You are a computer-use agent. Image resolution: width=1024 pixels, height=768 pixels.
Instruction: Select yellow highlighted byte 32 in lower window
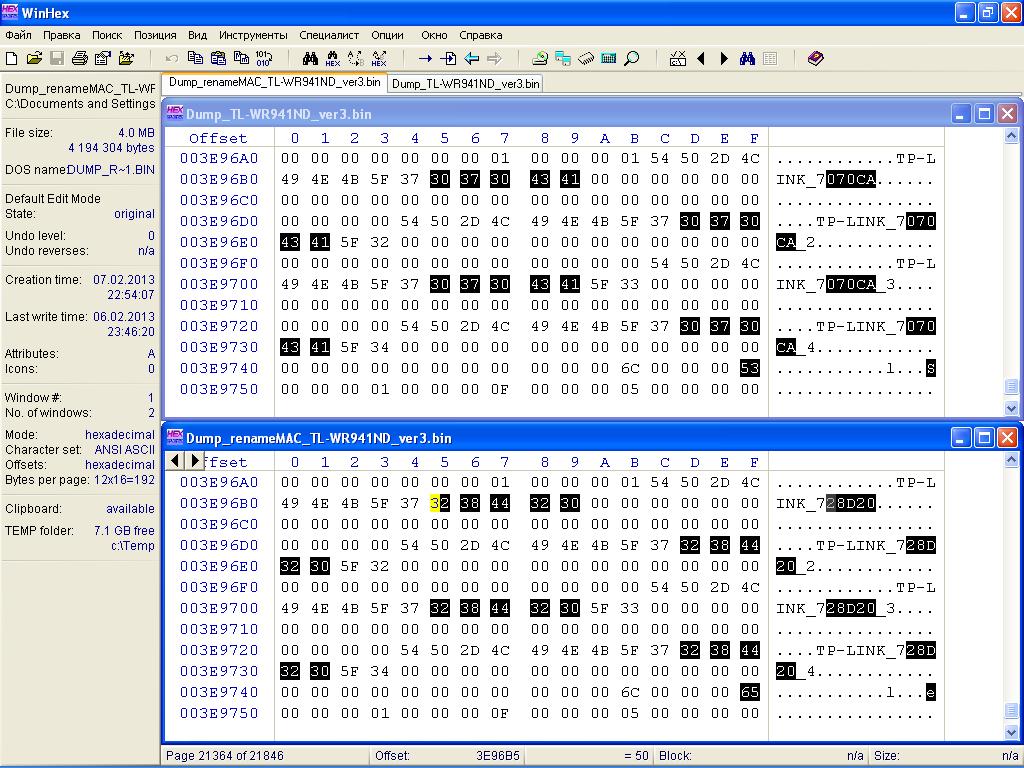[440, 504]
